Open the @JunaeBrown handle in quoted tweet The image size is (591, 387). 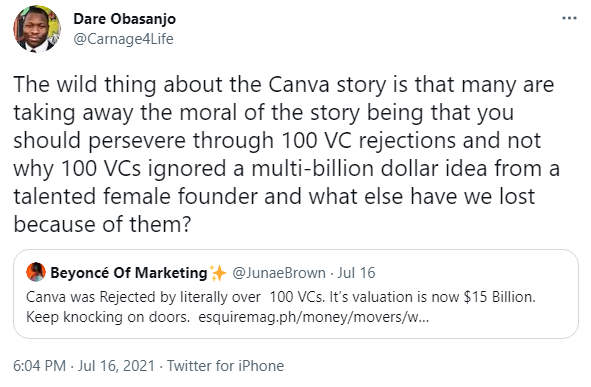tap(279, 272)
